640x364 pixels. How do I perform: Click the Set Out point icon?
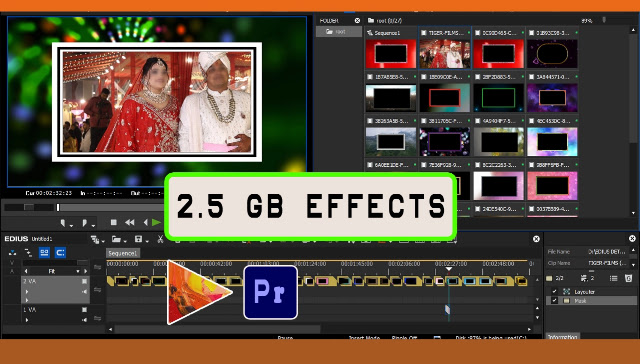[84, 223]
